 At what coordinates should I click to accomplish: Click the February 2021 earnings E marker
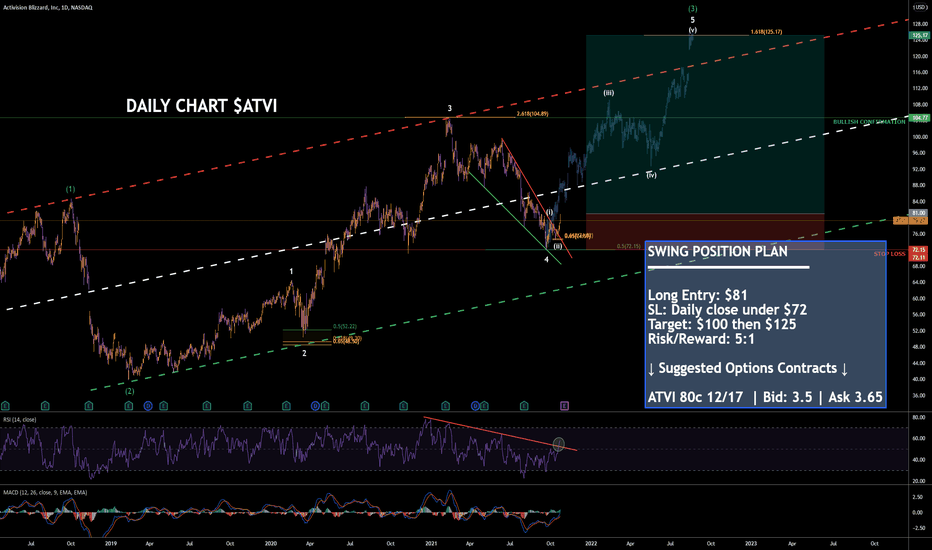(x=445, y=406)
